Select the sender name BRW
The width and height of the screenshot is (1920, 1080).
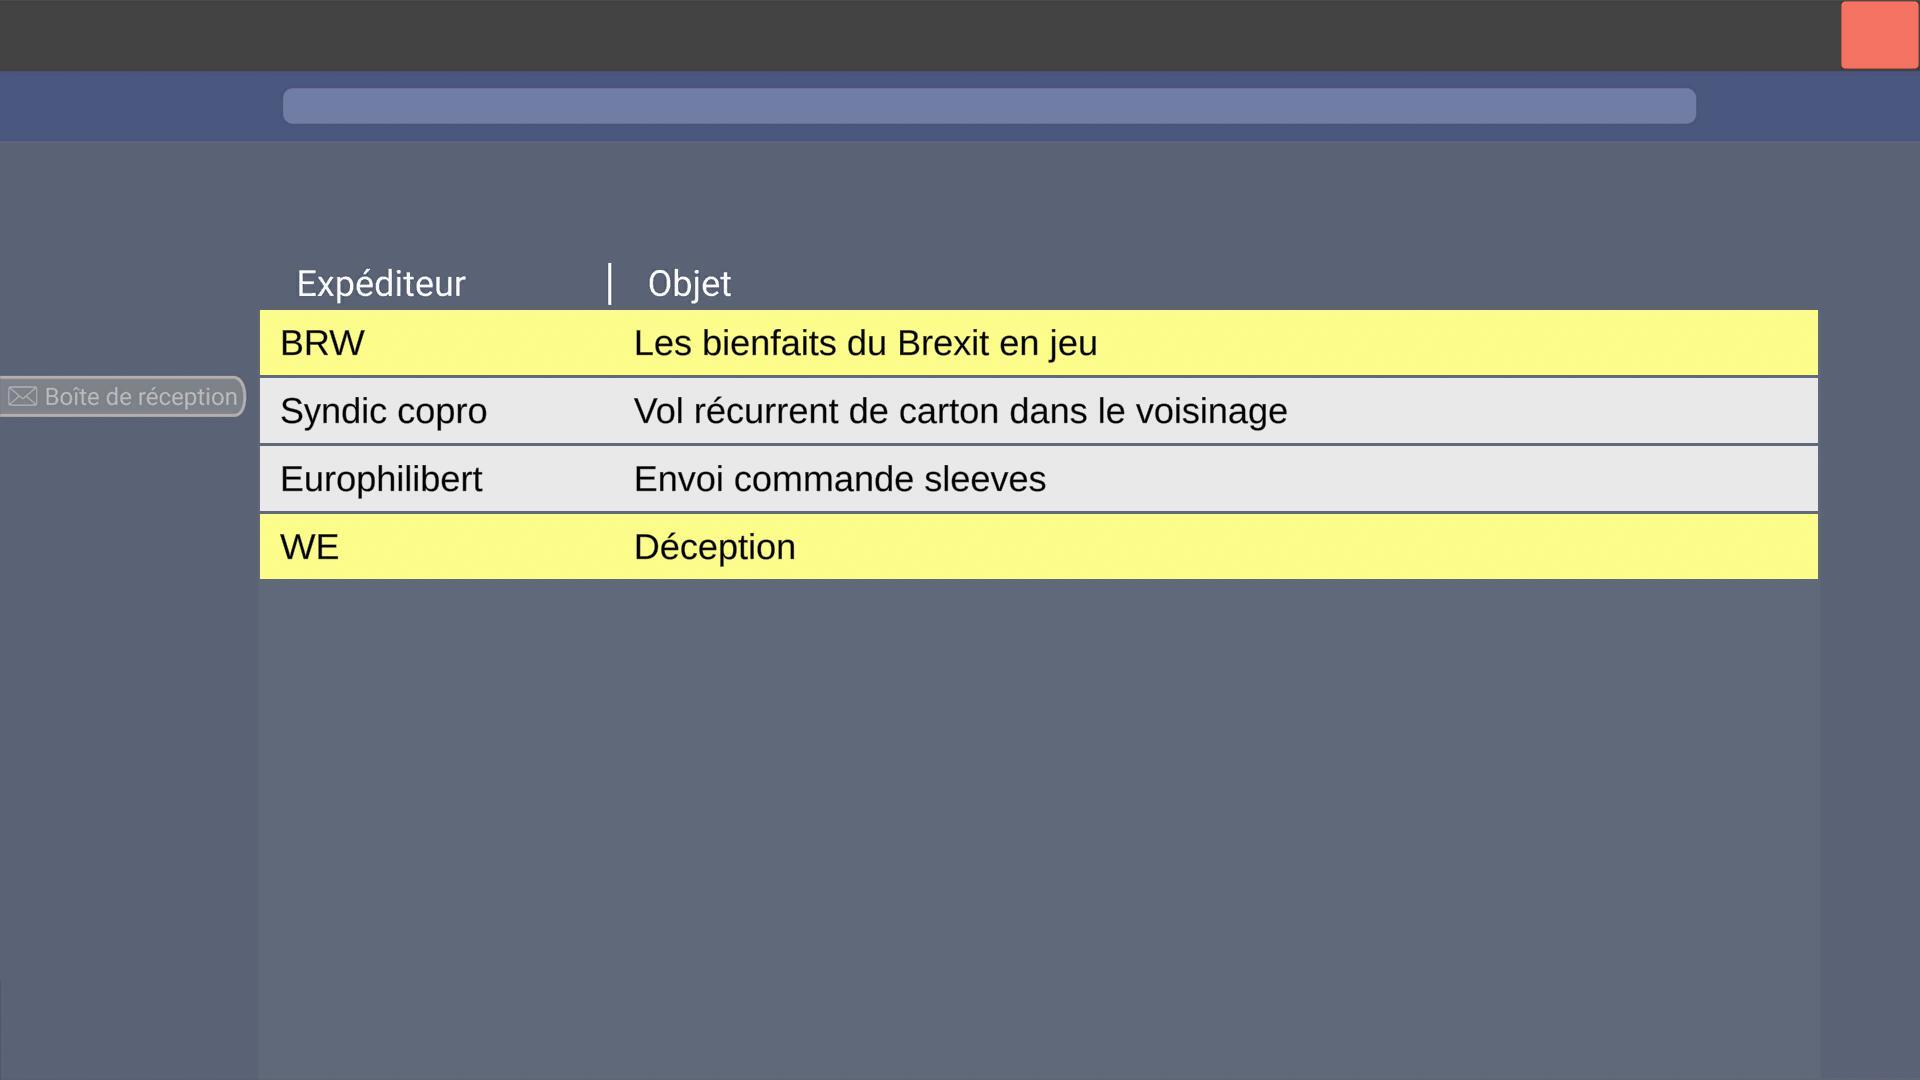click(x=322, y=342)
